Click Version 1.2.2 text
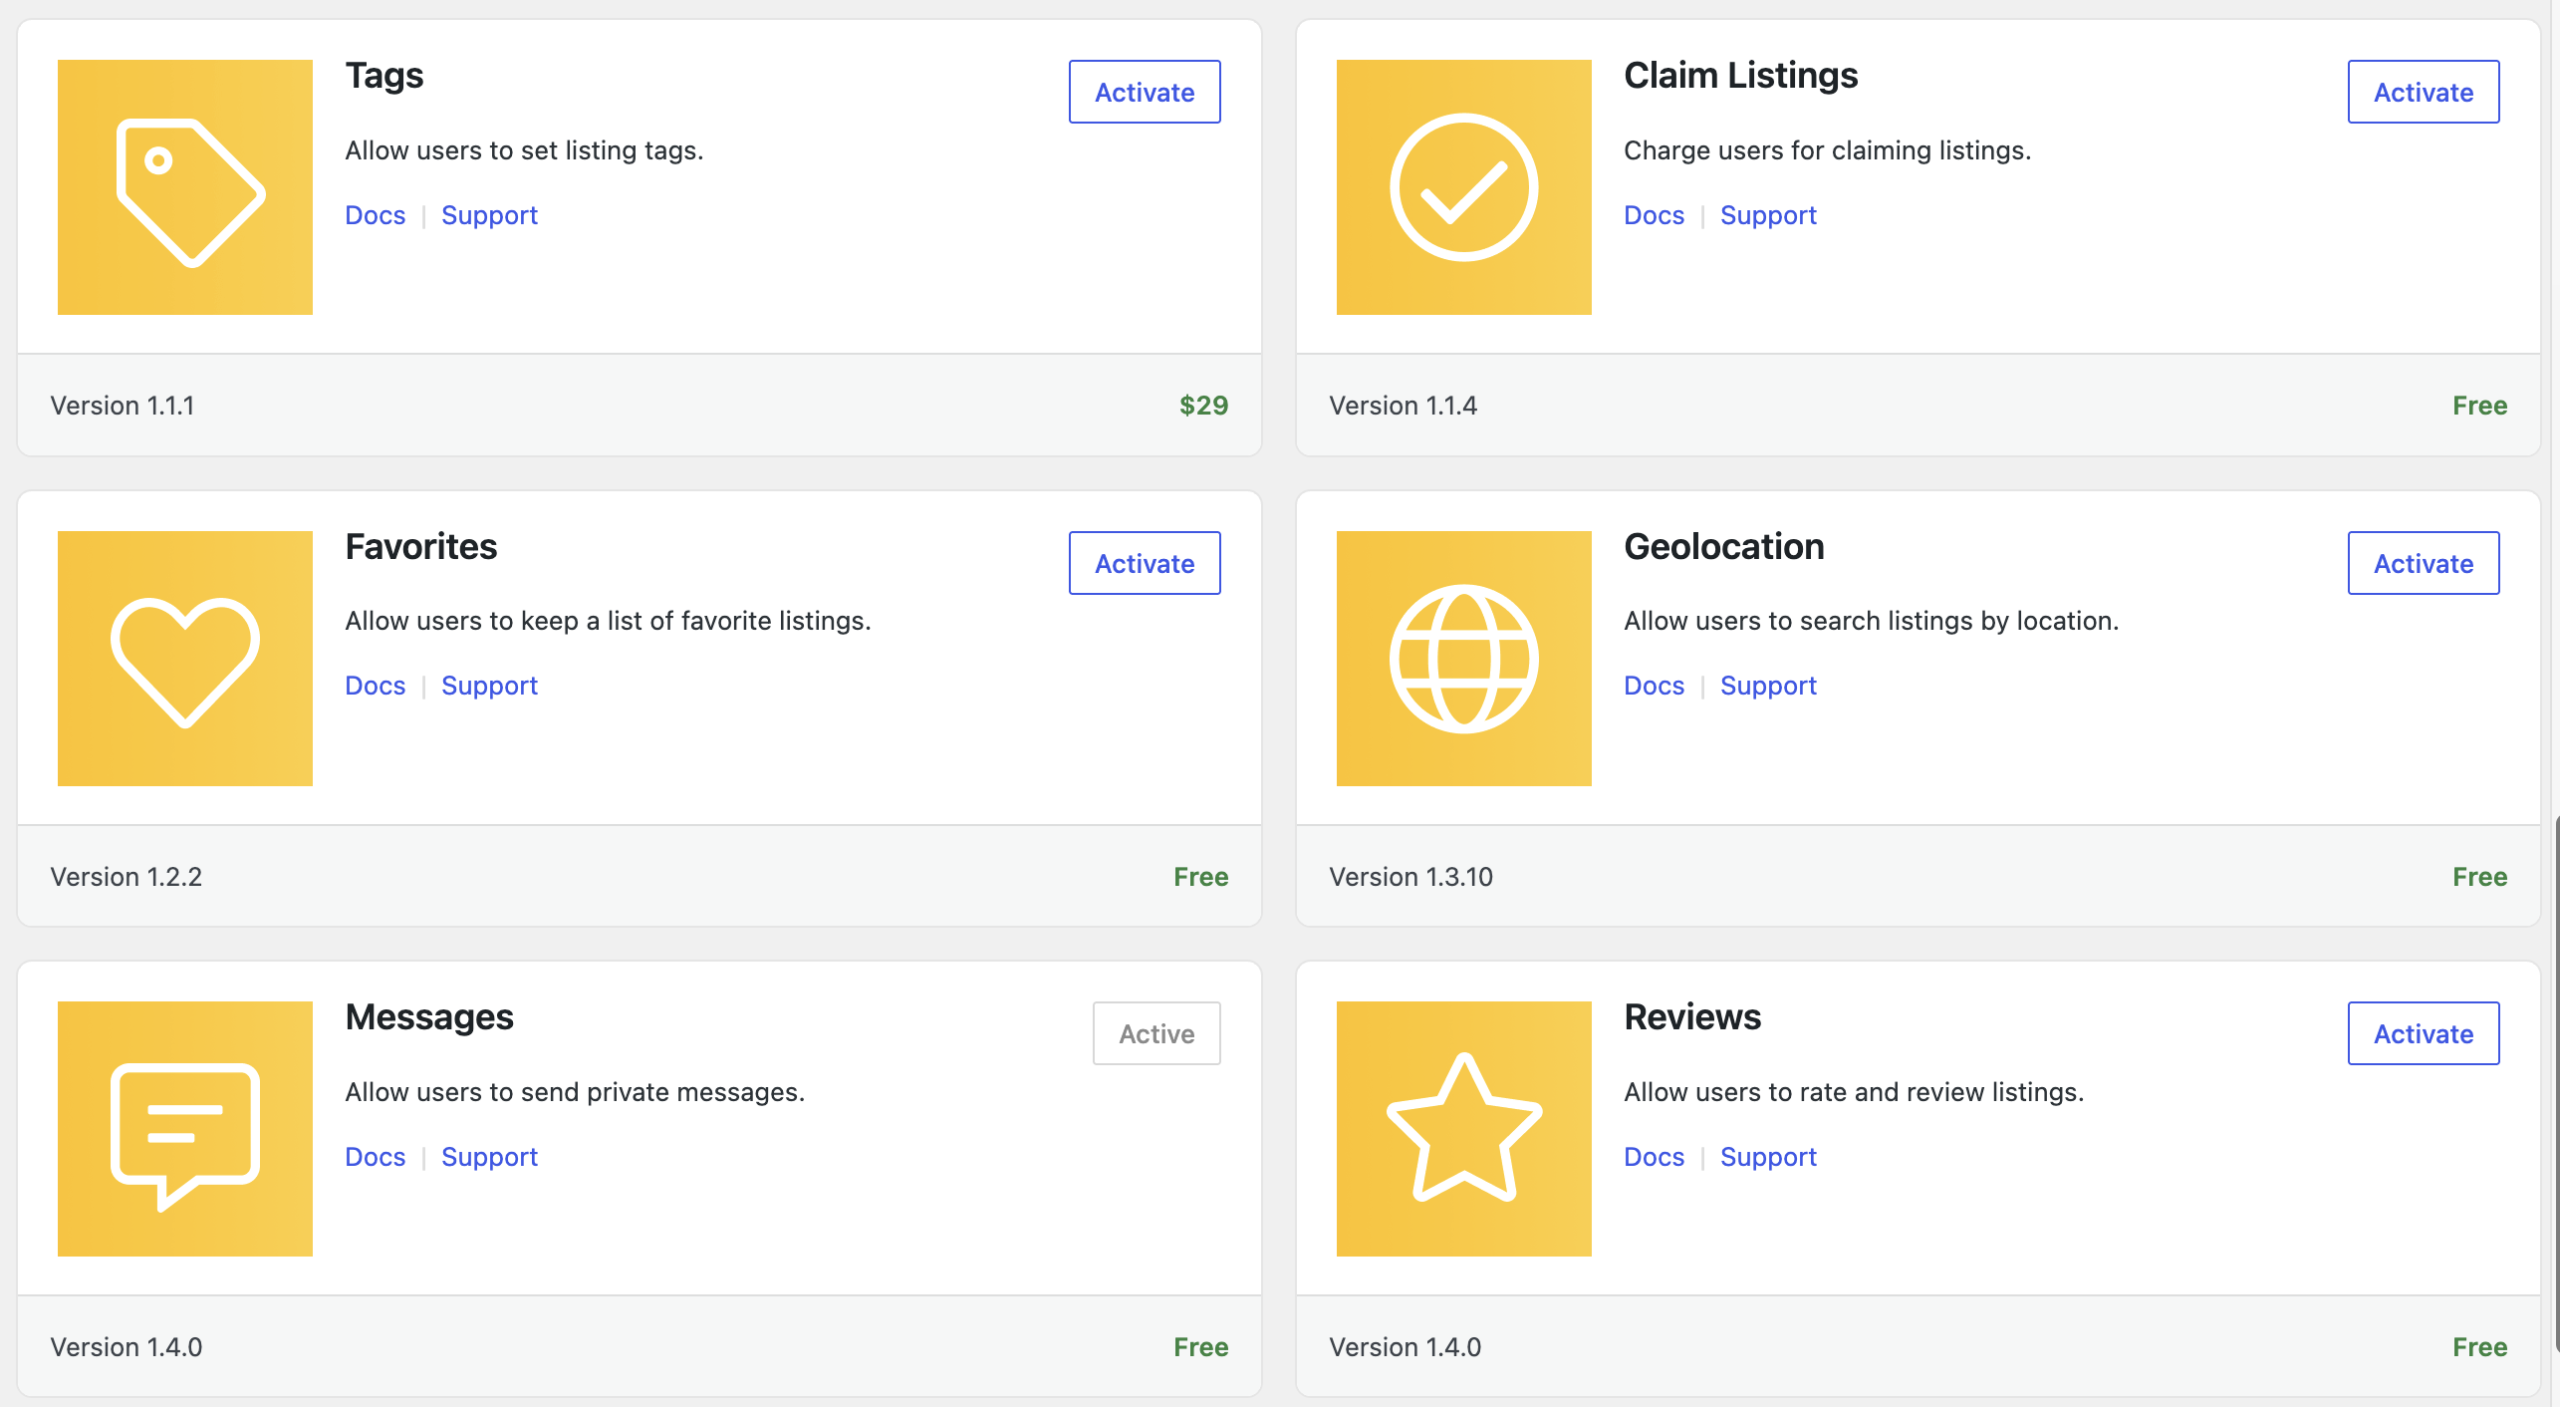This screenshot has width=2560, height=1407. (126, 877)
